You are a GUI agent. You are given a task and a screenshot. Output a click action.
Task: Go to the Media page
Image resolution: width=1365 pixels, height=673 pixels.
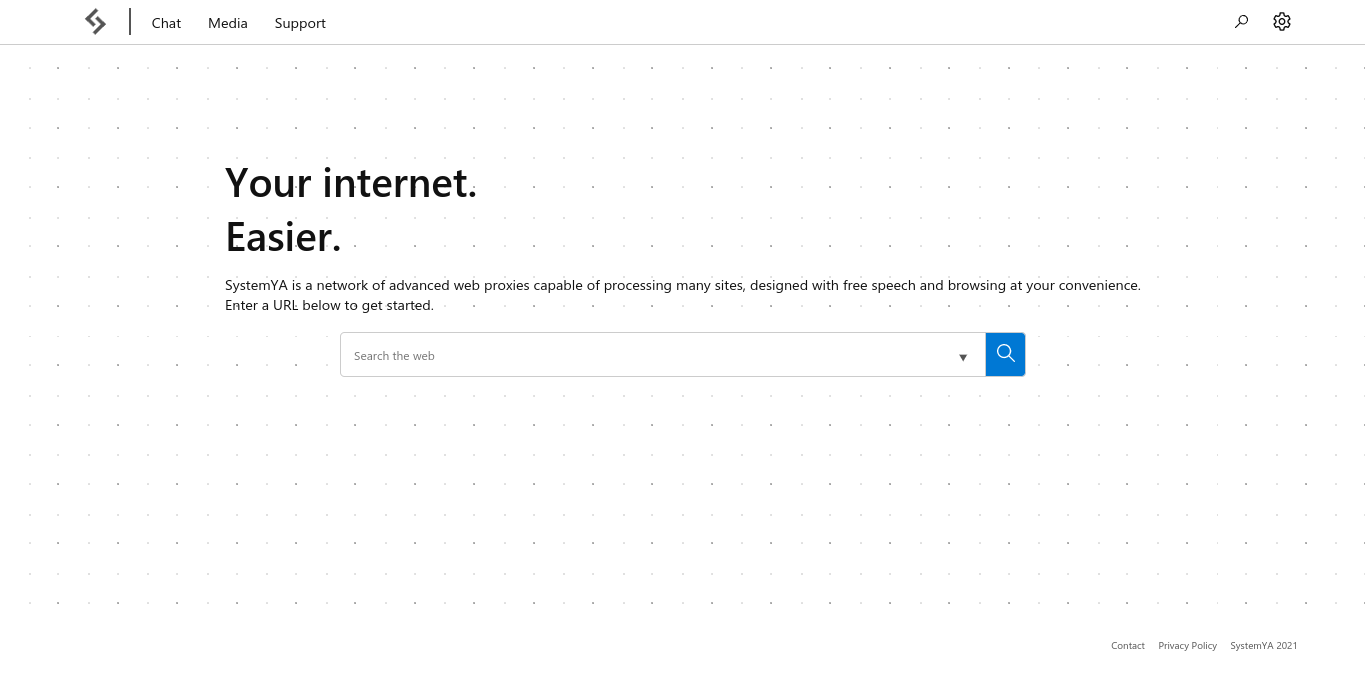tap(228, 23)
